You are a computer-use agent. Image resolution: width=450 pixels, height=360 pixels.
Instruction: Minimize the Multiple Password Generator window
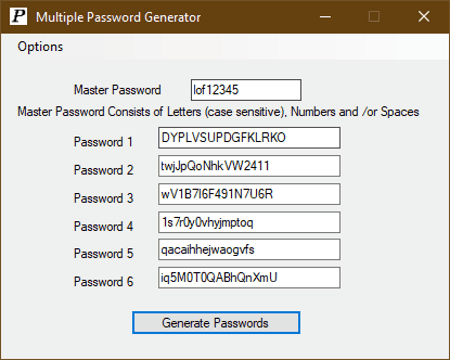(325, 16)
